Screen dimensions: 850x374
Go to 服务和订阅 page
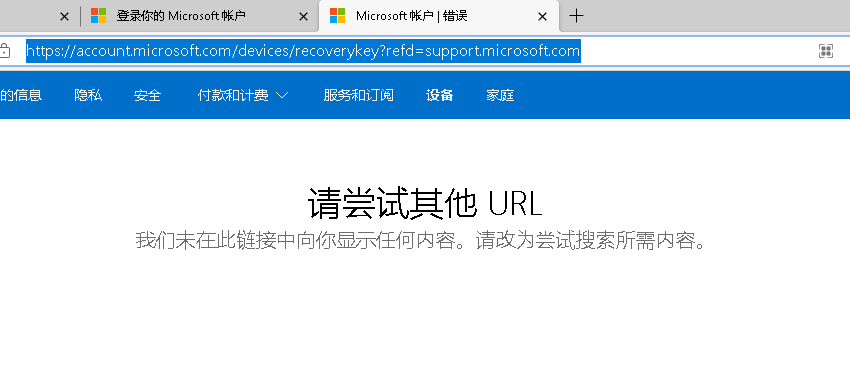click(x=358, y=95)
